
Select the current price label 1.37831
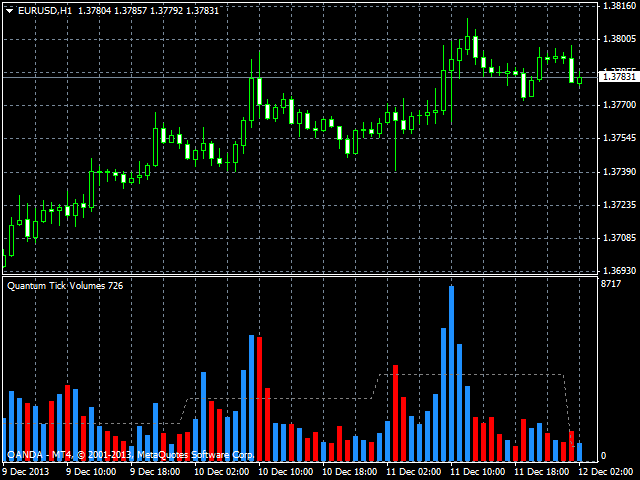617,76
